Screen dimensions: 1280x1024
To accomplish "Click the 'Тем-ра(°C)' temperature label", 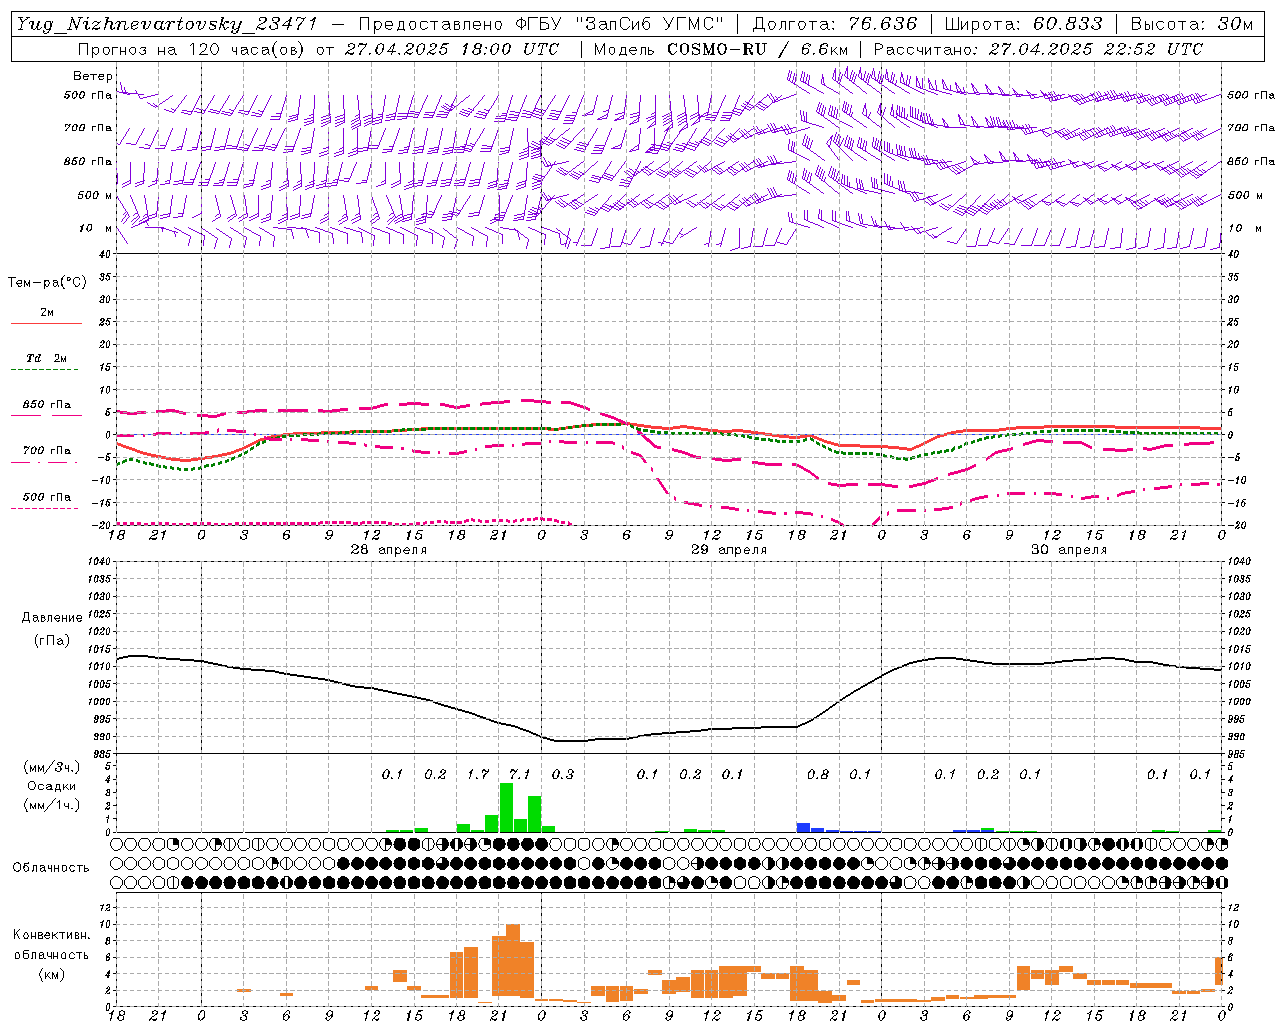I will pos(47,283).
